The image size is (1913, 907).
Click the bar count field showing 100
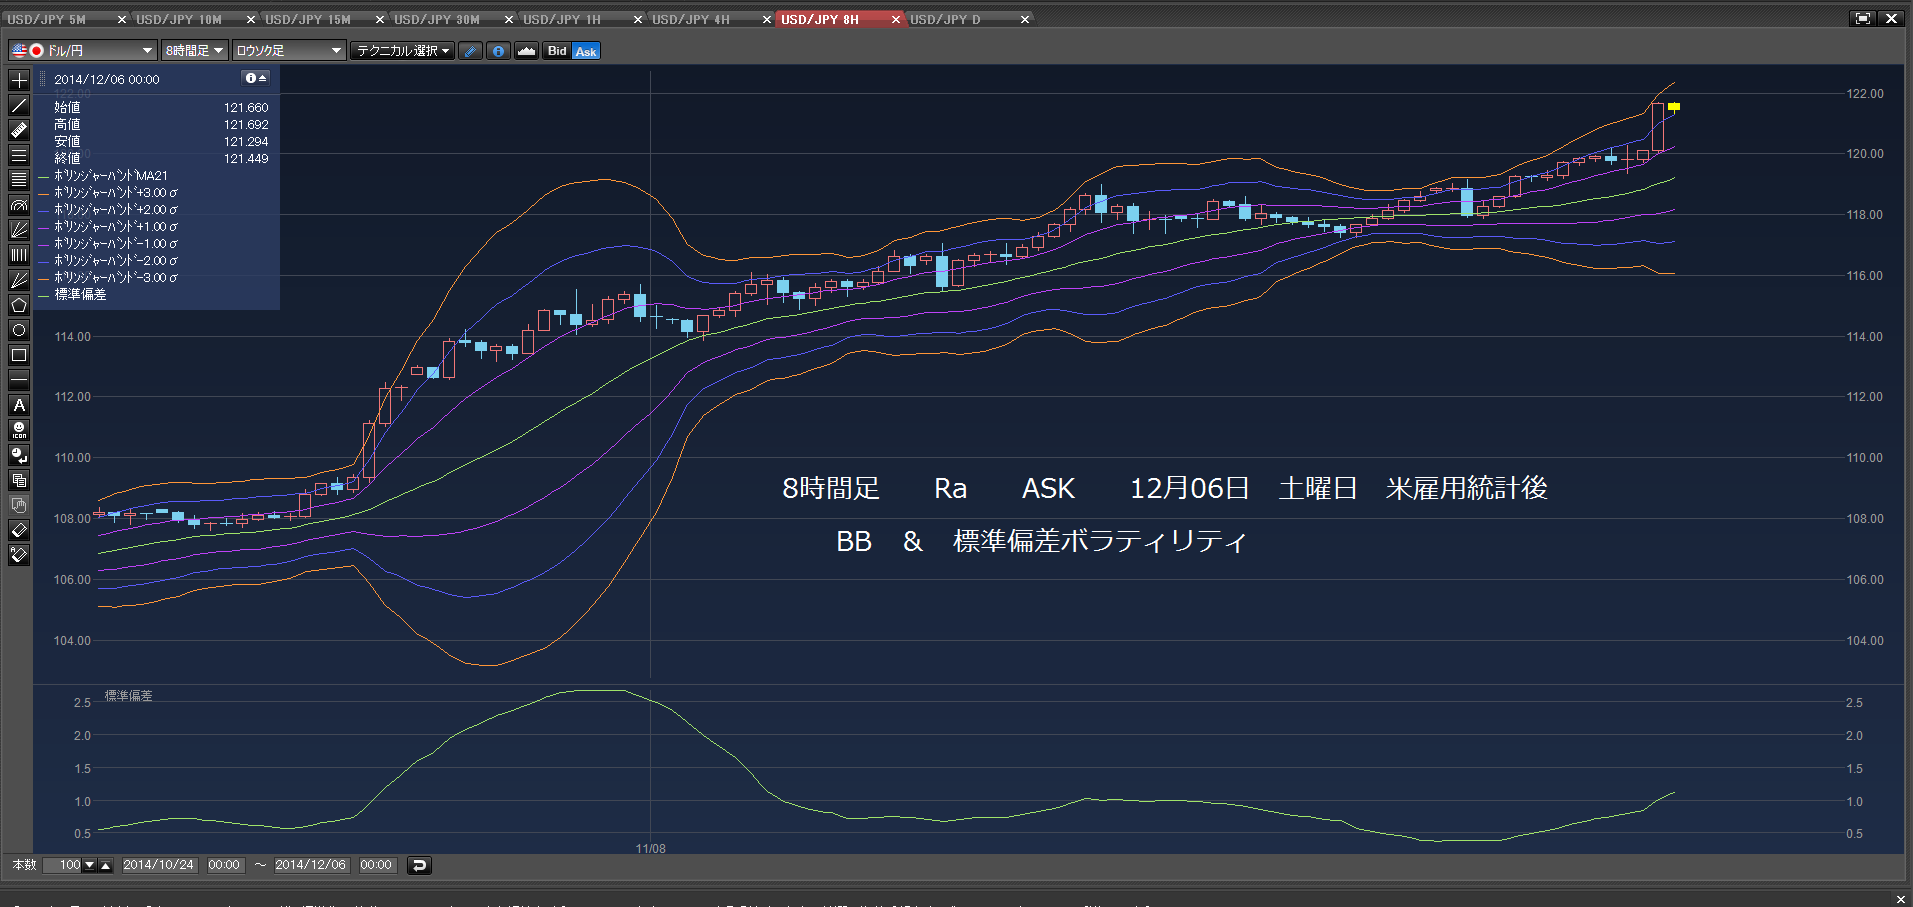coord(62,865)
